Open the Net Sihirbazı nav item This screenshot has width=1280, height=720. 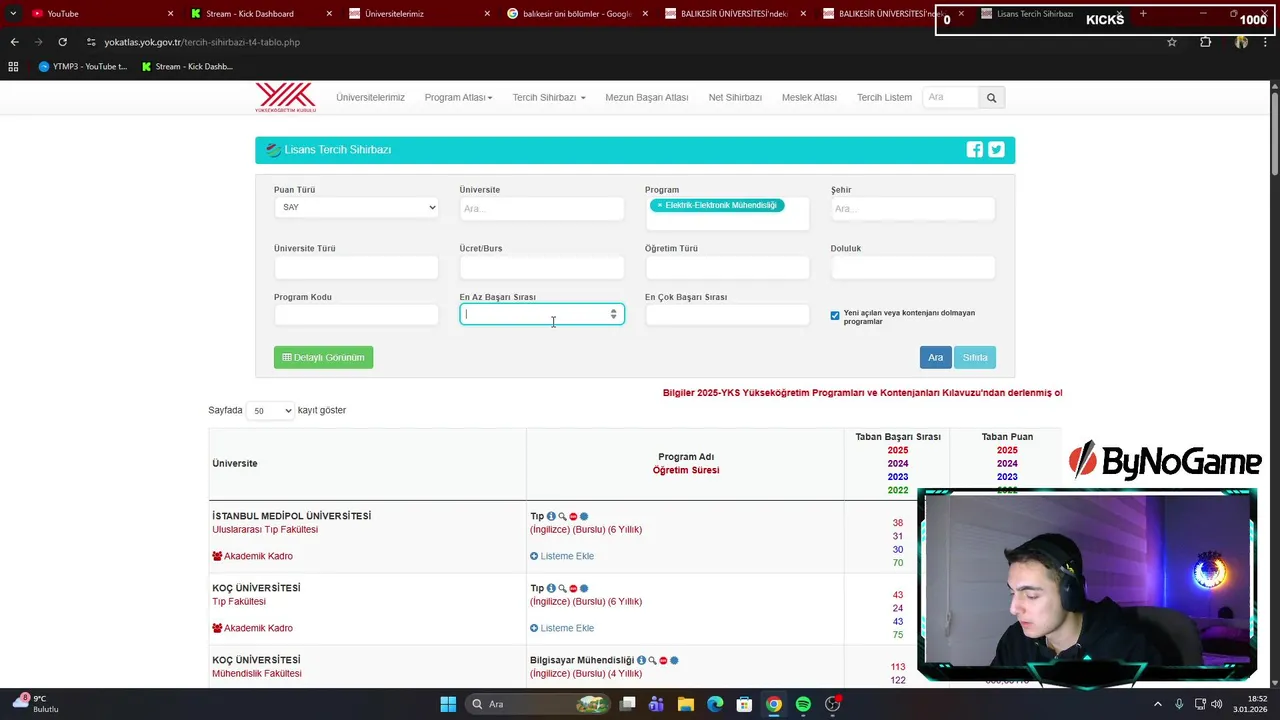pos(735,97)
